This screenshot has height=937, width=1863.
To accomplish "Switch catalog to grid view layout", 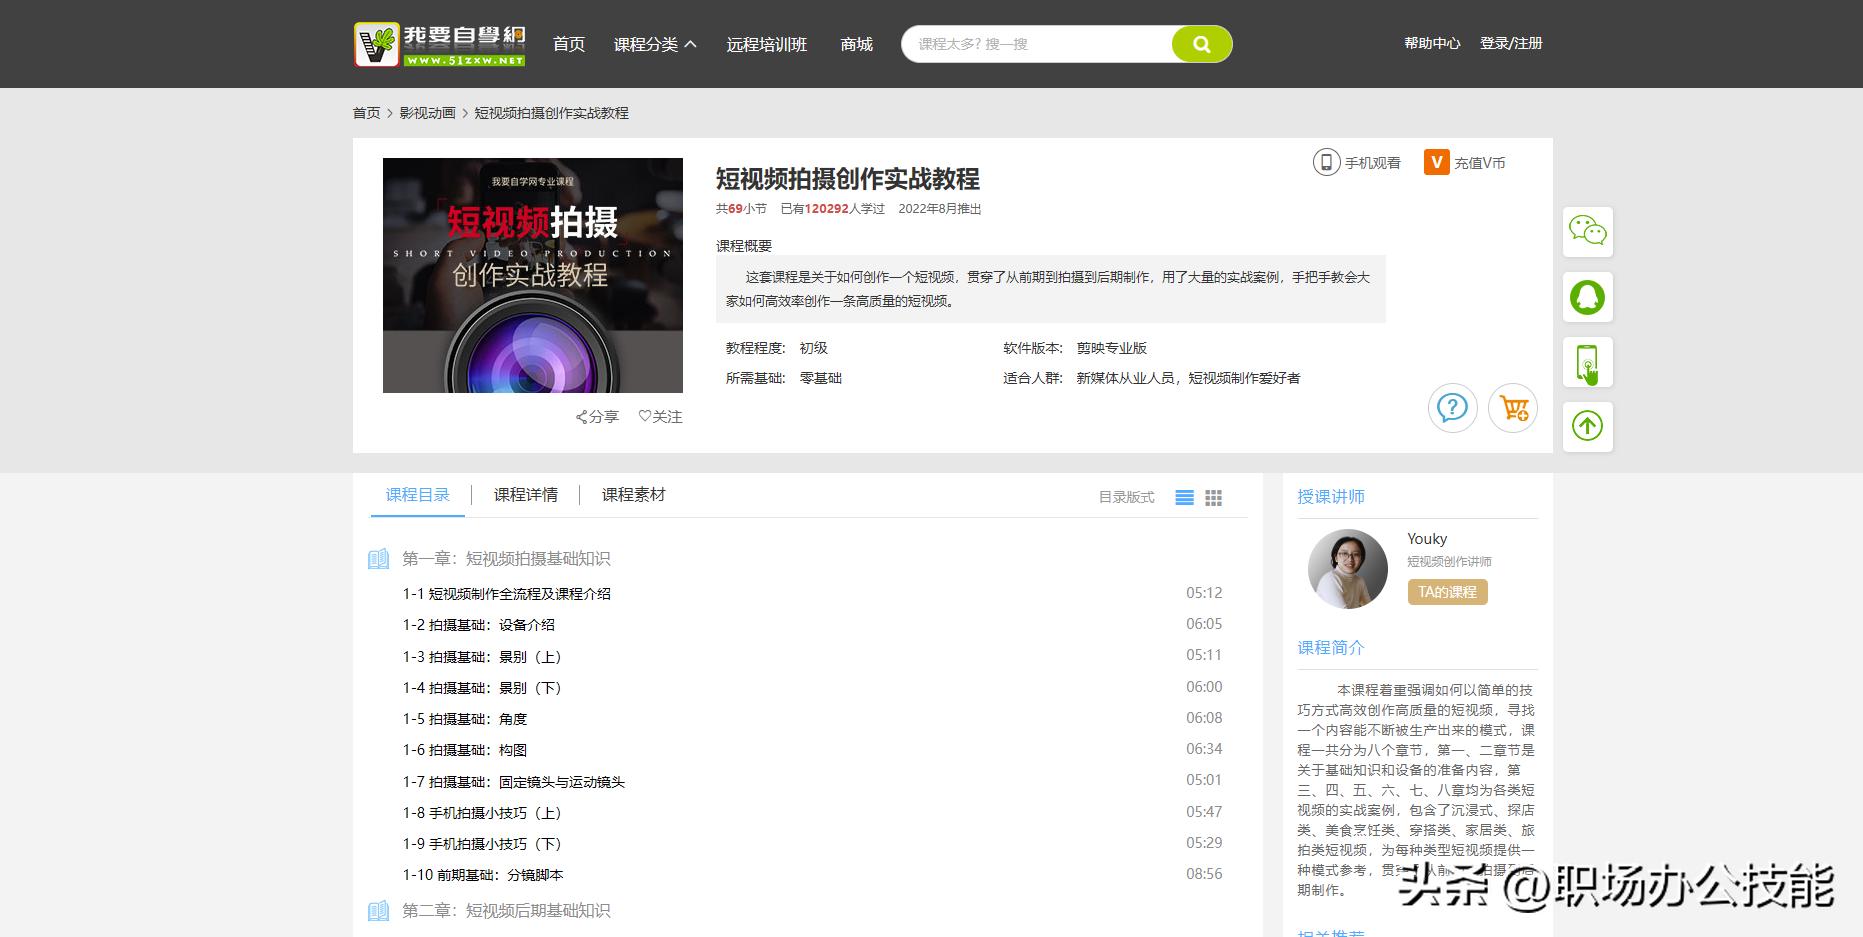I will pos(1213,497).
